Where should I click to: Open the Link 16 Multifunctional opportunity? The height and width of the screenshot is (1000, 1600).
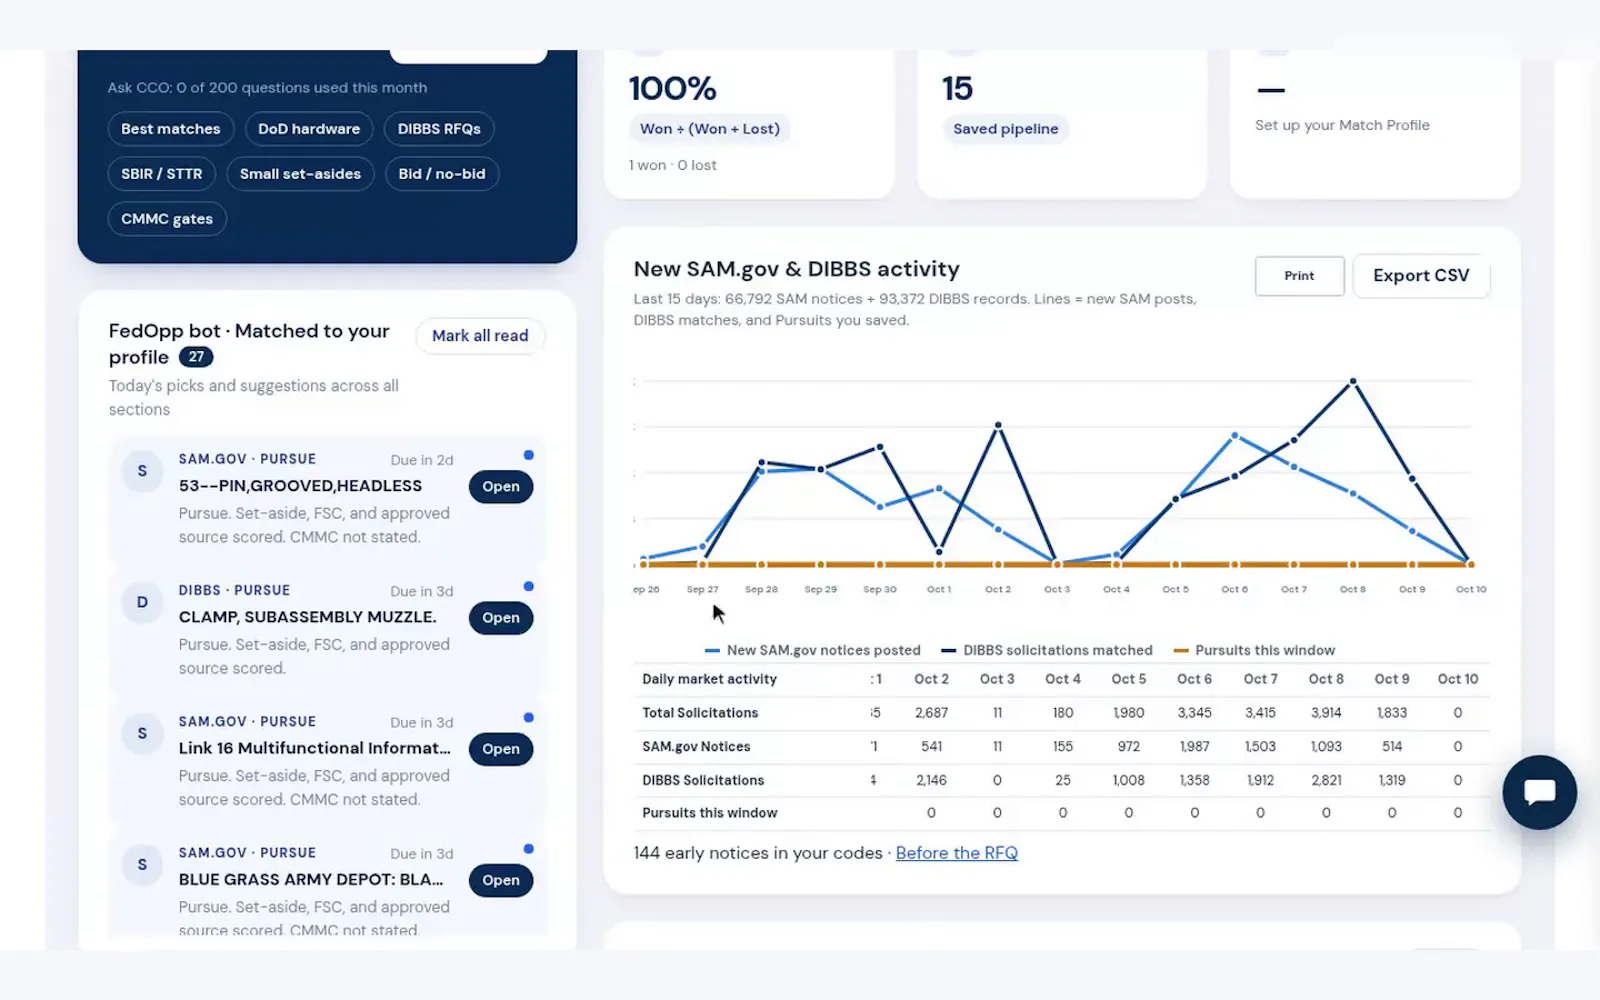tap(501, 749)
